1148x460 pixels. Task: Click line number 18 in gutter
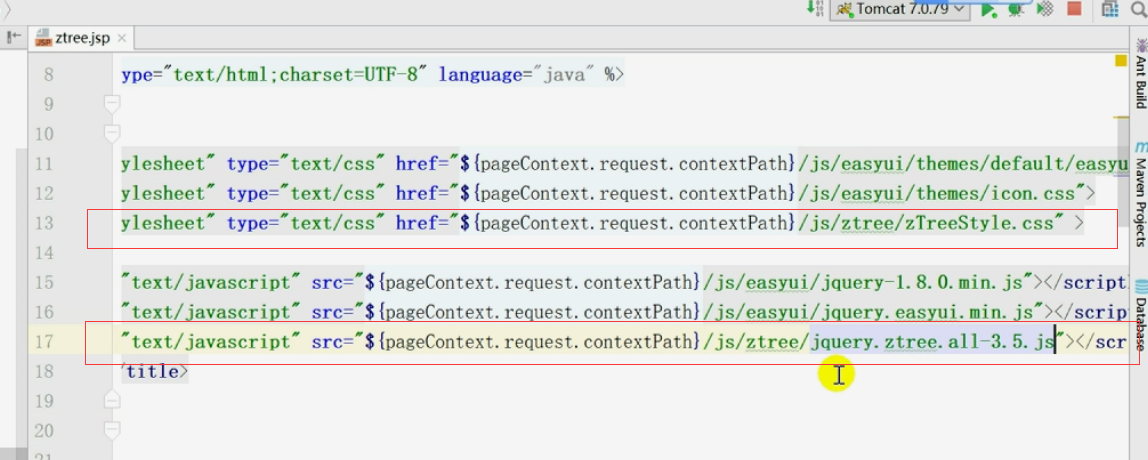point(44,371)
